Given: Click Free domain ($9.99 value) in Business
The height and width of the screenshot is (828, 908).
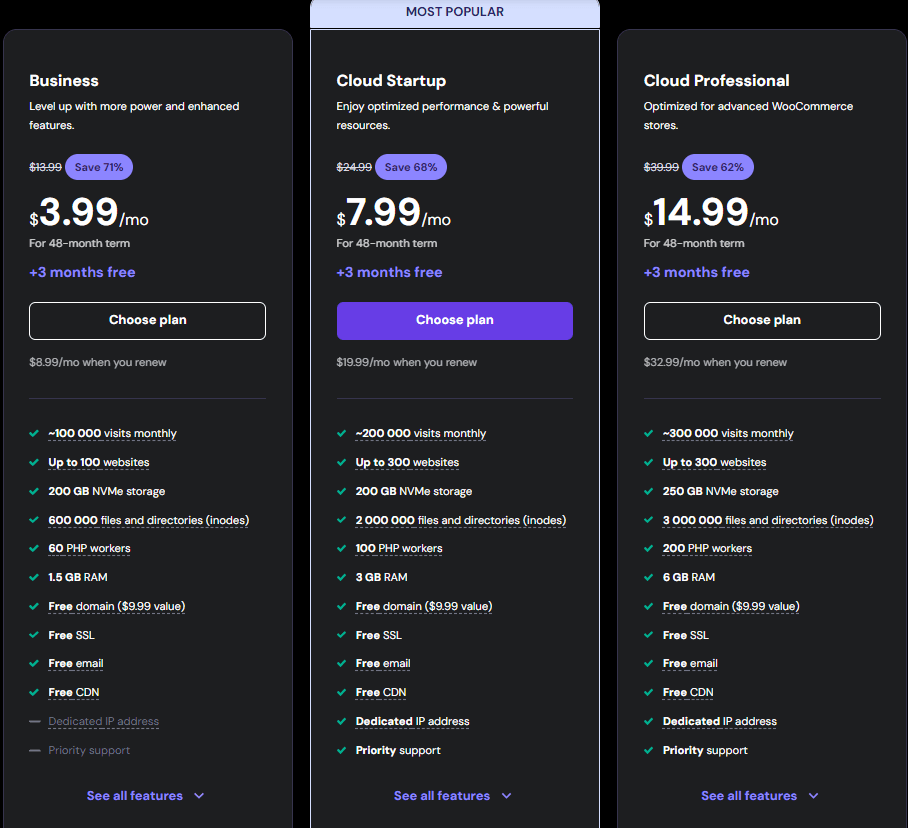Looking at the screenshot, I should (x=116, y=606).
